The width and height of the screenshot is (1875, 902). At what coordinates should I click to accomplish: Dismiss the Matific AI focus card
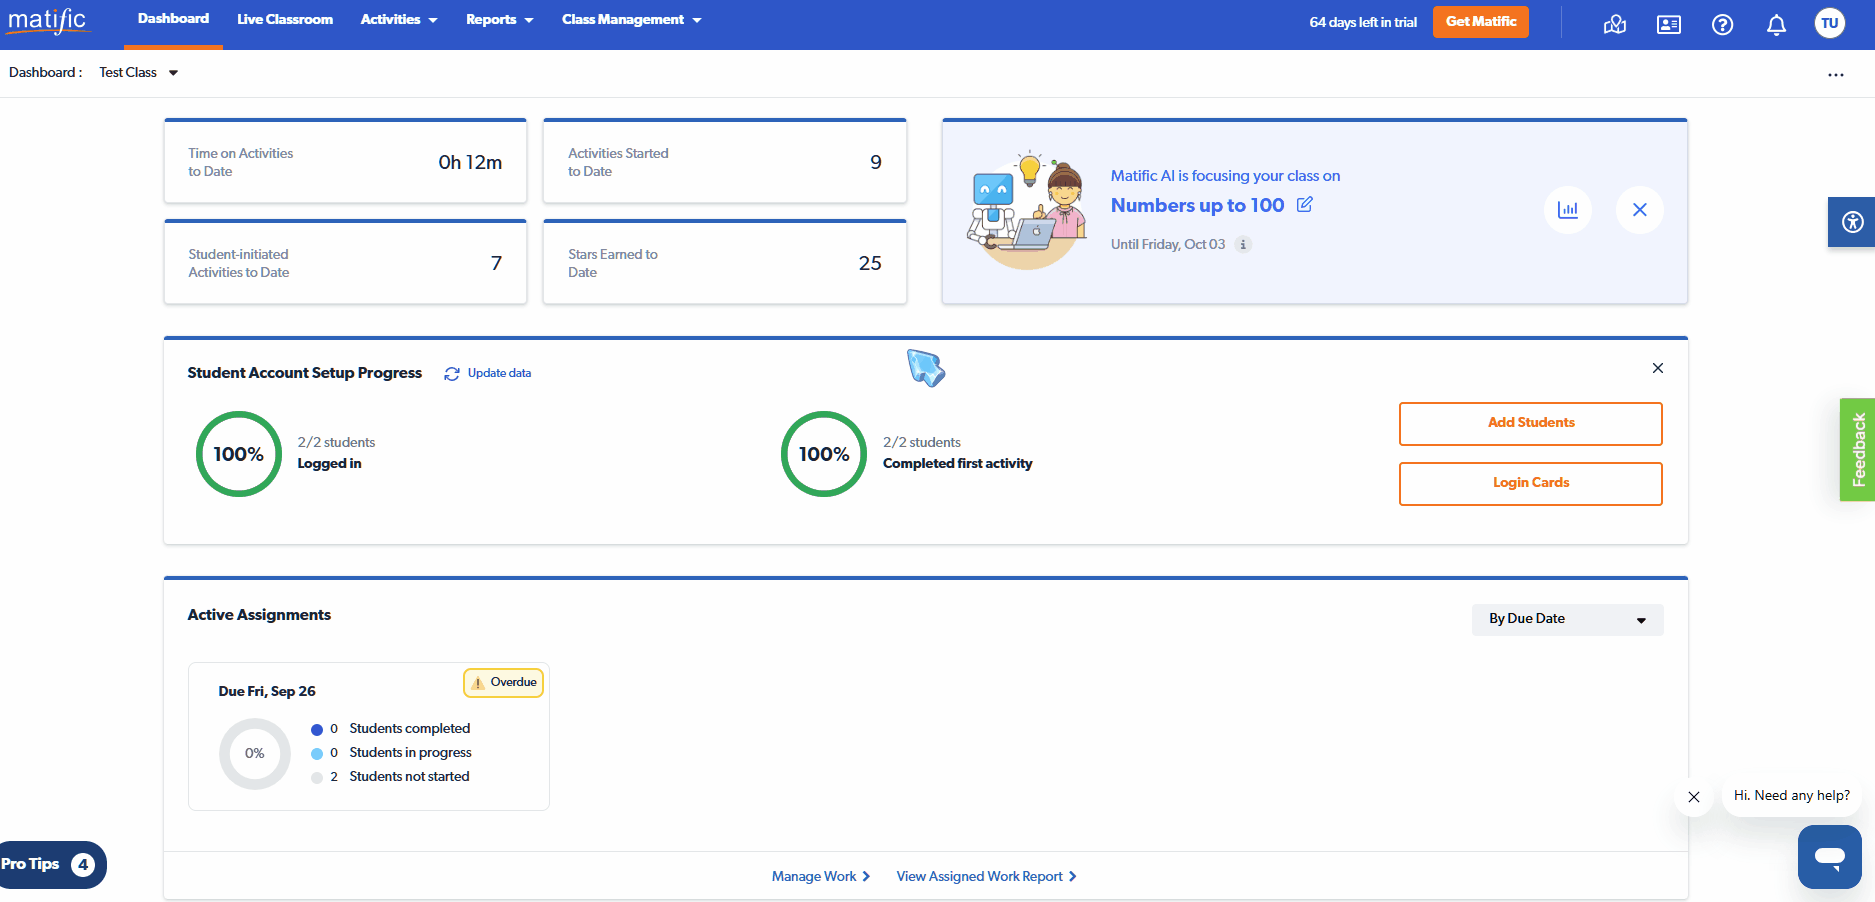tap(1639, 210)
